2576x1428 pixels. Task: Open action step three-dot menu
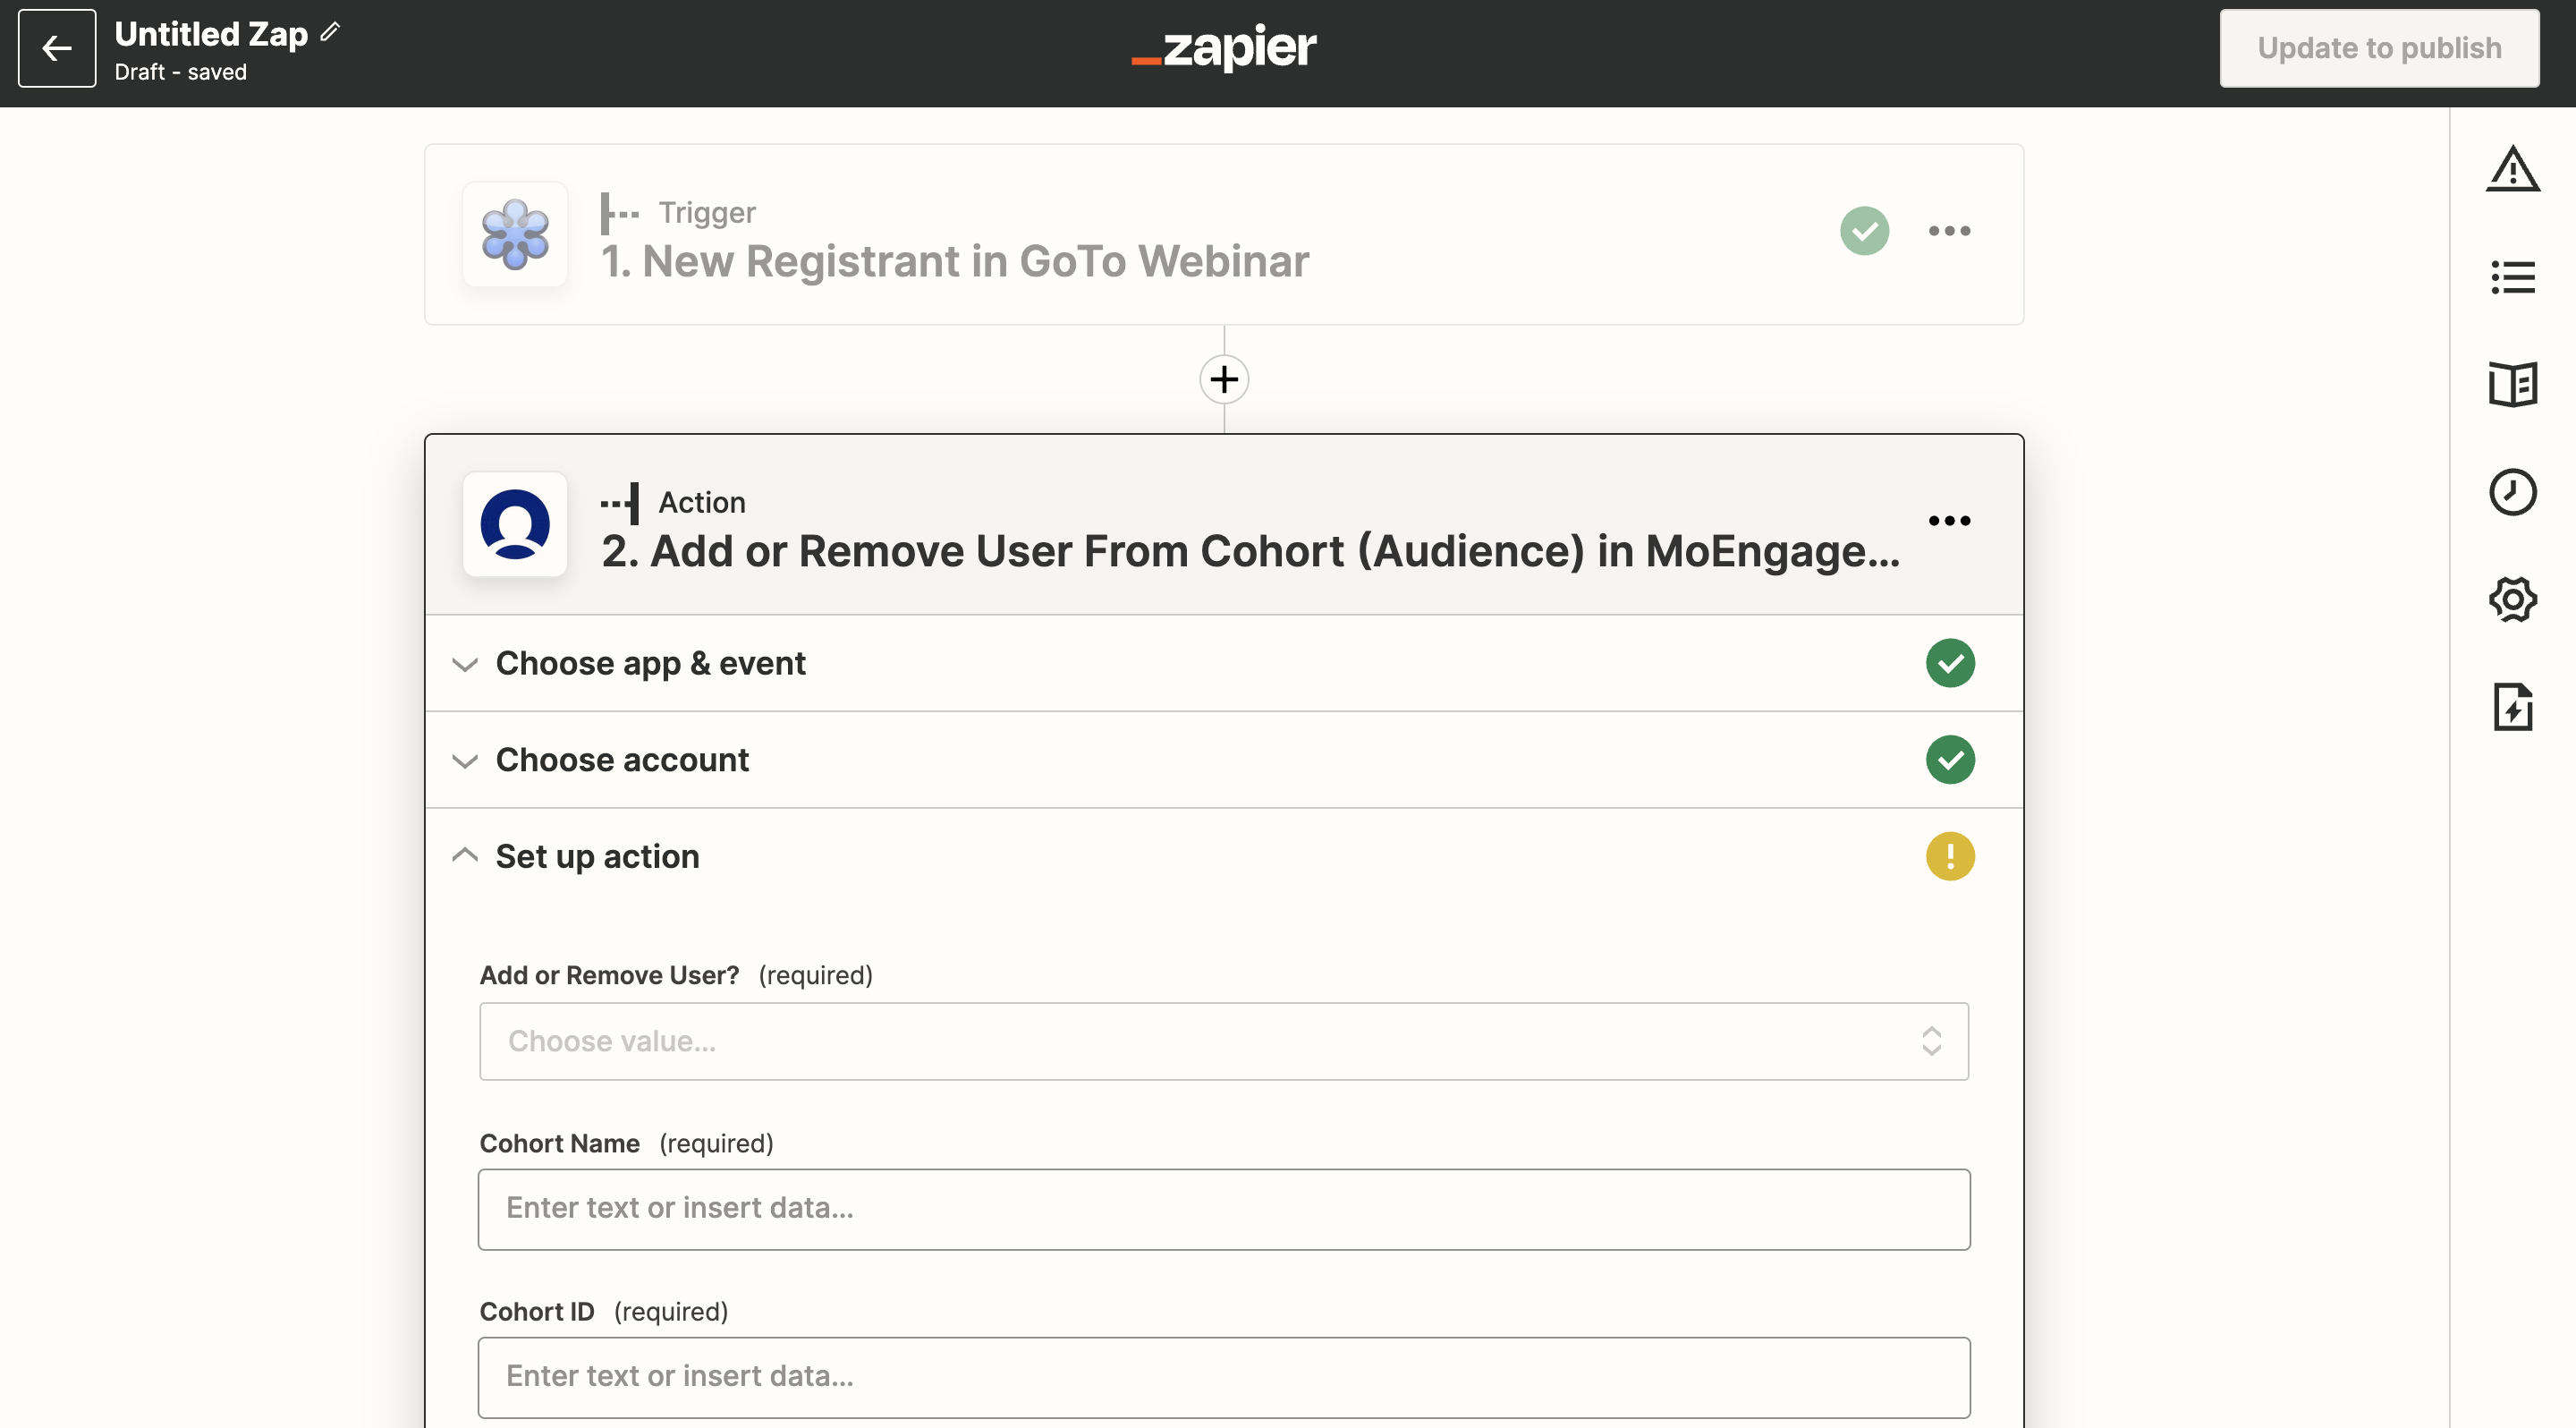coord(1949,521)
